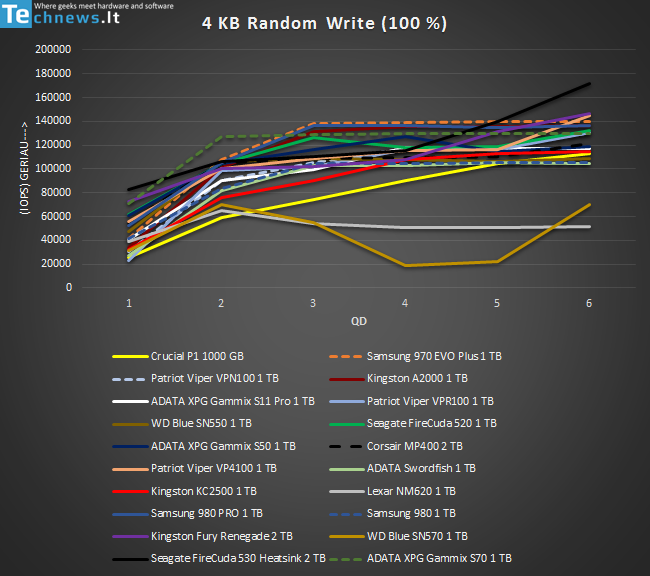Select the Seagate FireCuda 530 Heatsink legend entry
The width and height of the screenshot is (650, 576).
pos(219,559)
